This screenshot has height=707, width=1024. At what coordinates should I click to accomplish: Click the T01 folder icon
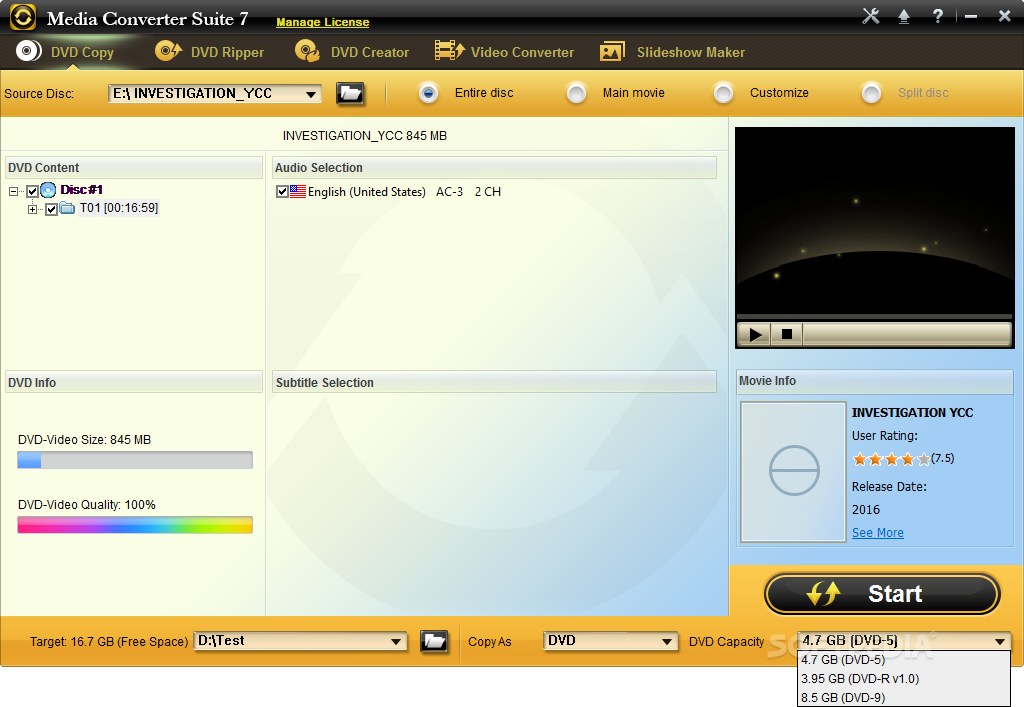(x=67, y=208)
